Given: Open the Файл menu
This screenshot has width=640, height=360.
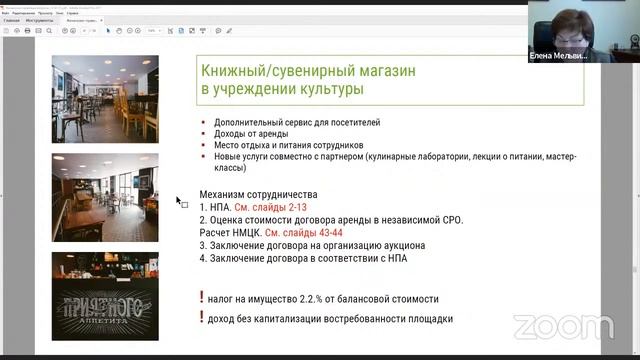Looking at the screenshot, I should click(x=5, y=13).
